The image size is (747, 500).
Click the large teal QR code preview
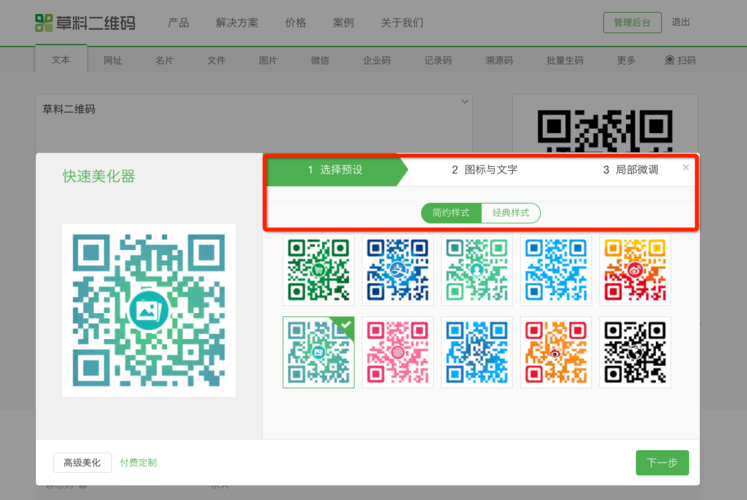[149, 310]
